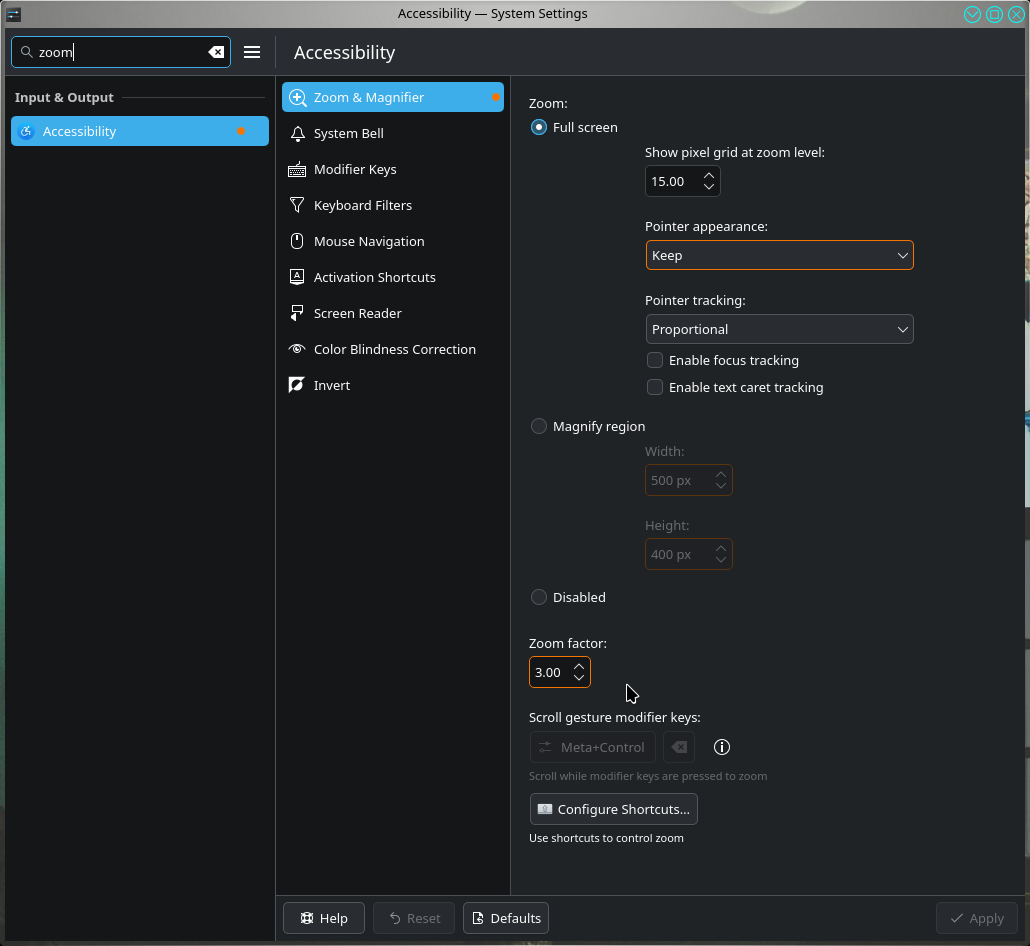The height and width of the screenshot is (946, 1030).
Task: Select Mouse Navigation in the list
Action: point(393,241)
